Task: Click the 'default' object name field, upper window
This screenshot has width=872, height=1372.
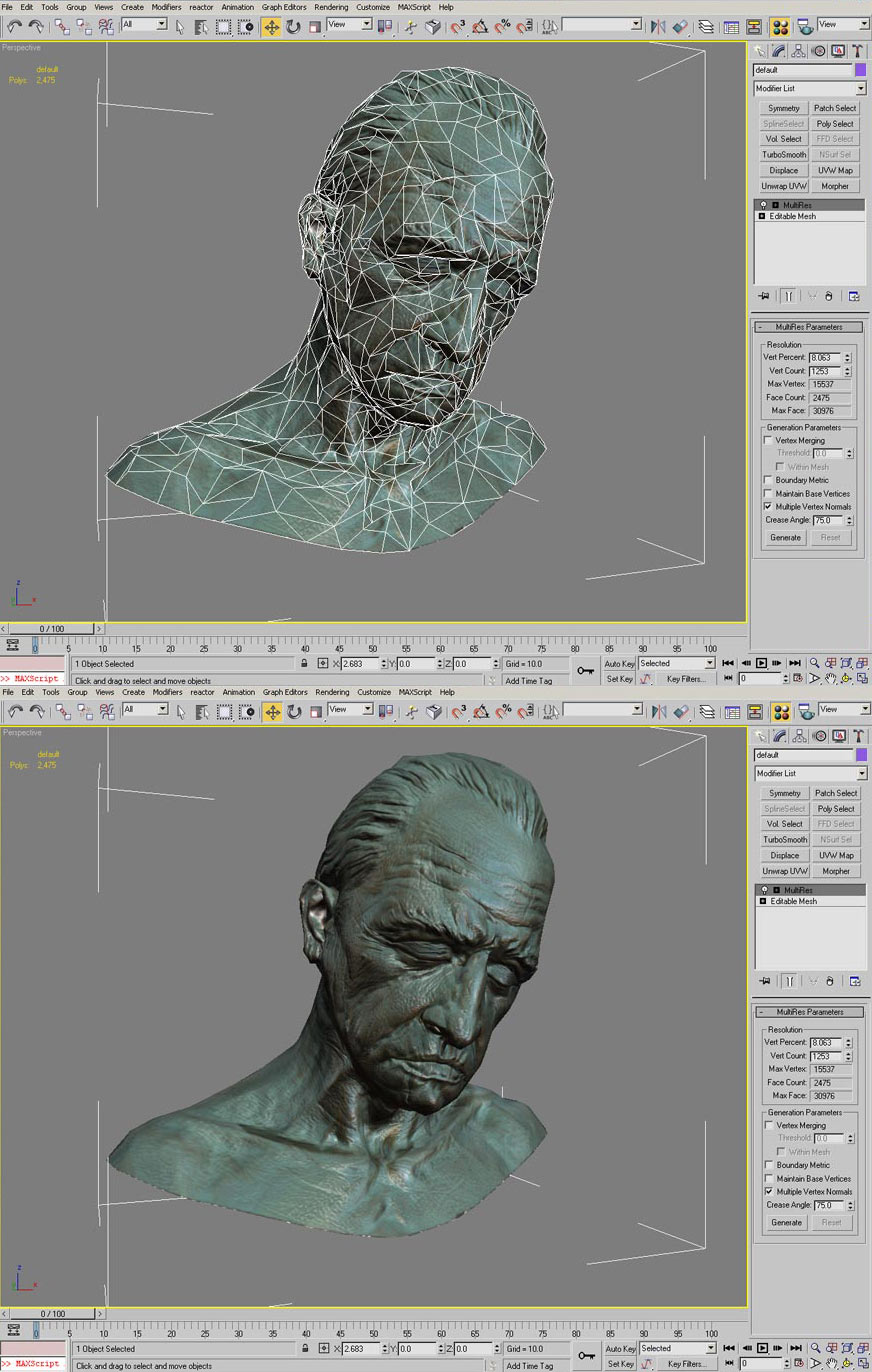Action: tap(802, 70)
